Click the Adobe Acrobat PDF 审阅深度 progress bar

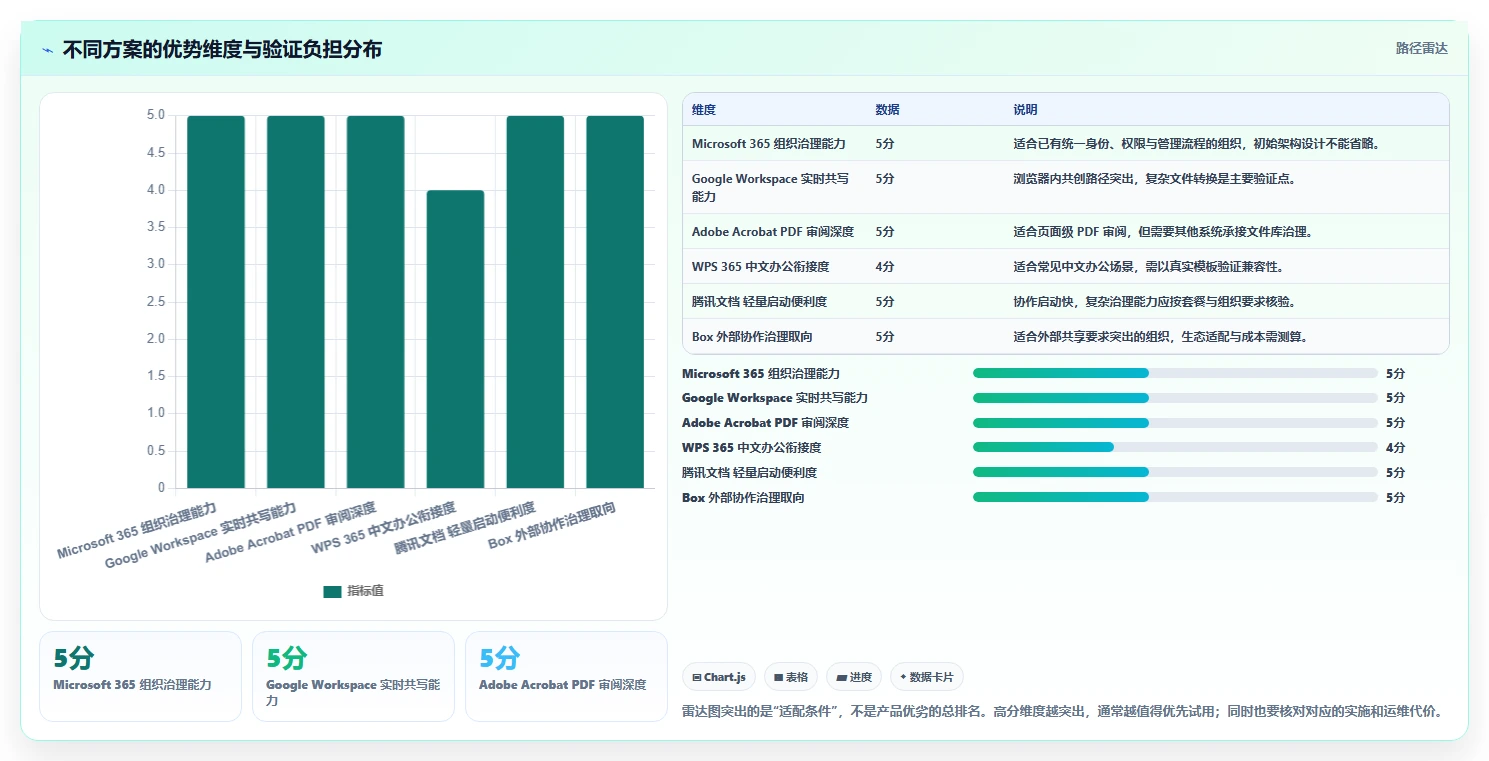coord(1175,423)
